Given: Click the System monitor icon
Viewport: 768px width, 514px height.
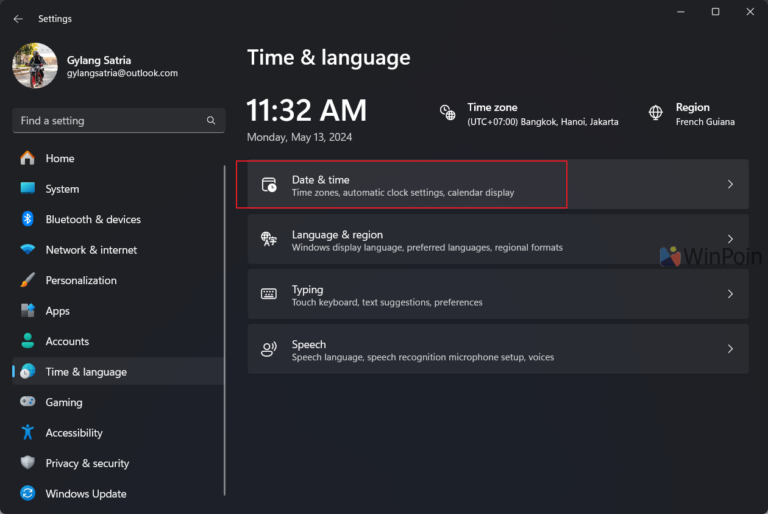Looking at the screenshot, I should (27, 188).
